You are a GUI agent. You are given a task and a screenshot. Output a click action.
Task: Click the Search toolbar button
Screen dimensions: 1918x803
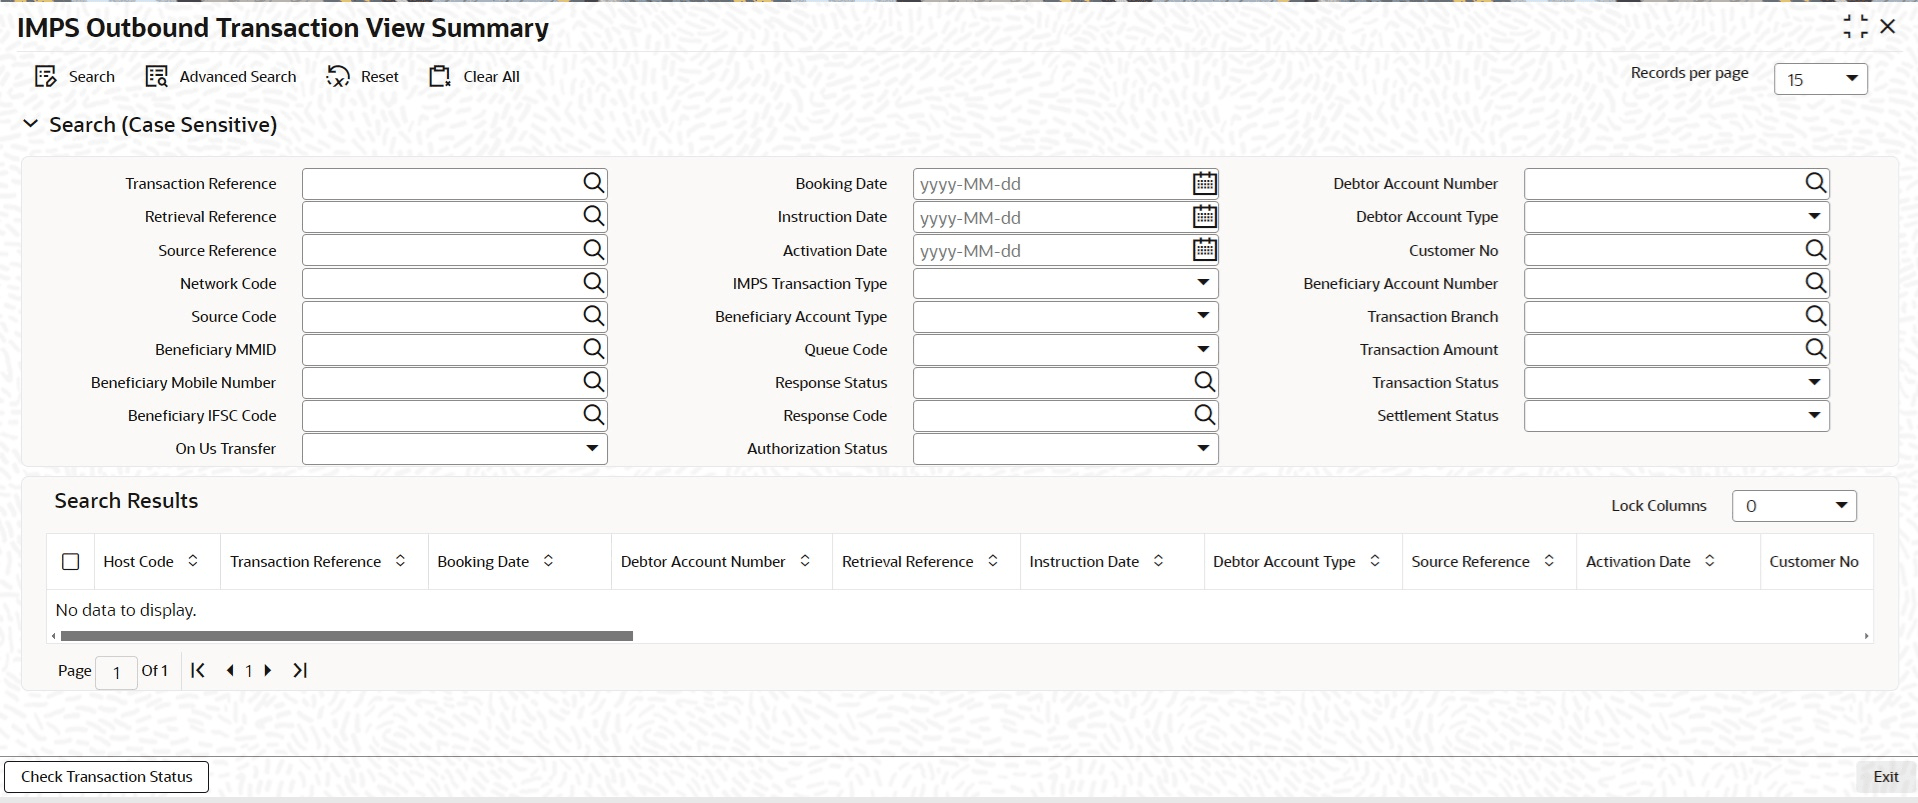(x=75, y=77)
